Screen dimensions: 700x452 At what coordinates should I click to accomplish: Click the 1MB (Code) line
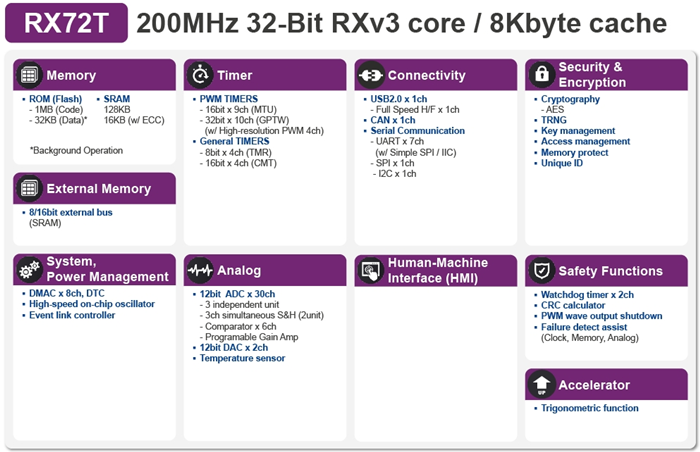[58, 110]
